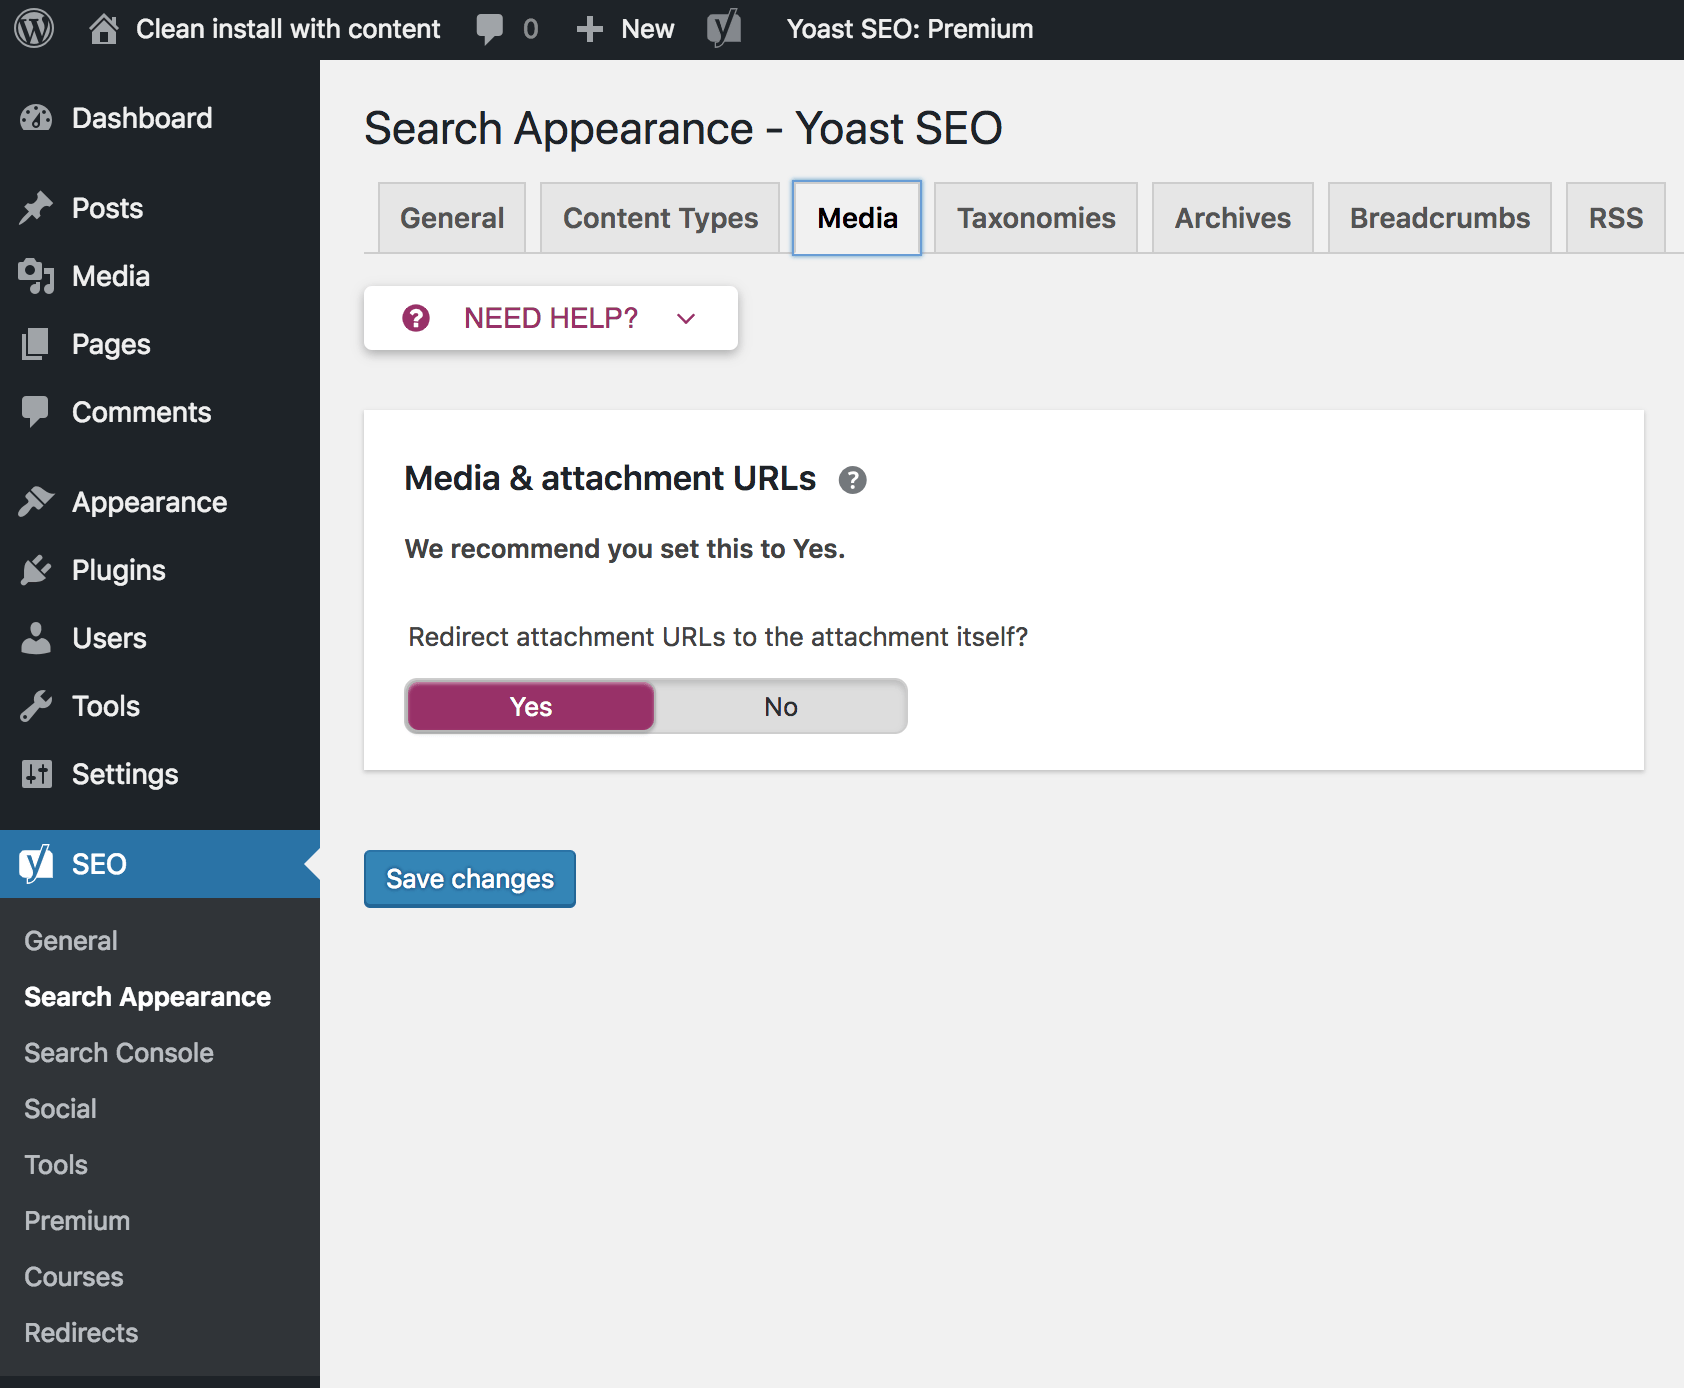Open Social in the SEO submenu

60,1109
